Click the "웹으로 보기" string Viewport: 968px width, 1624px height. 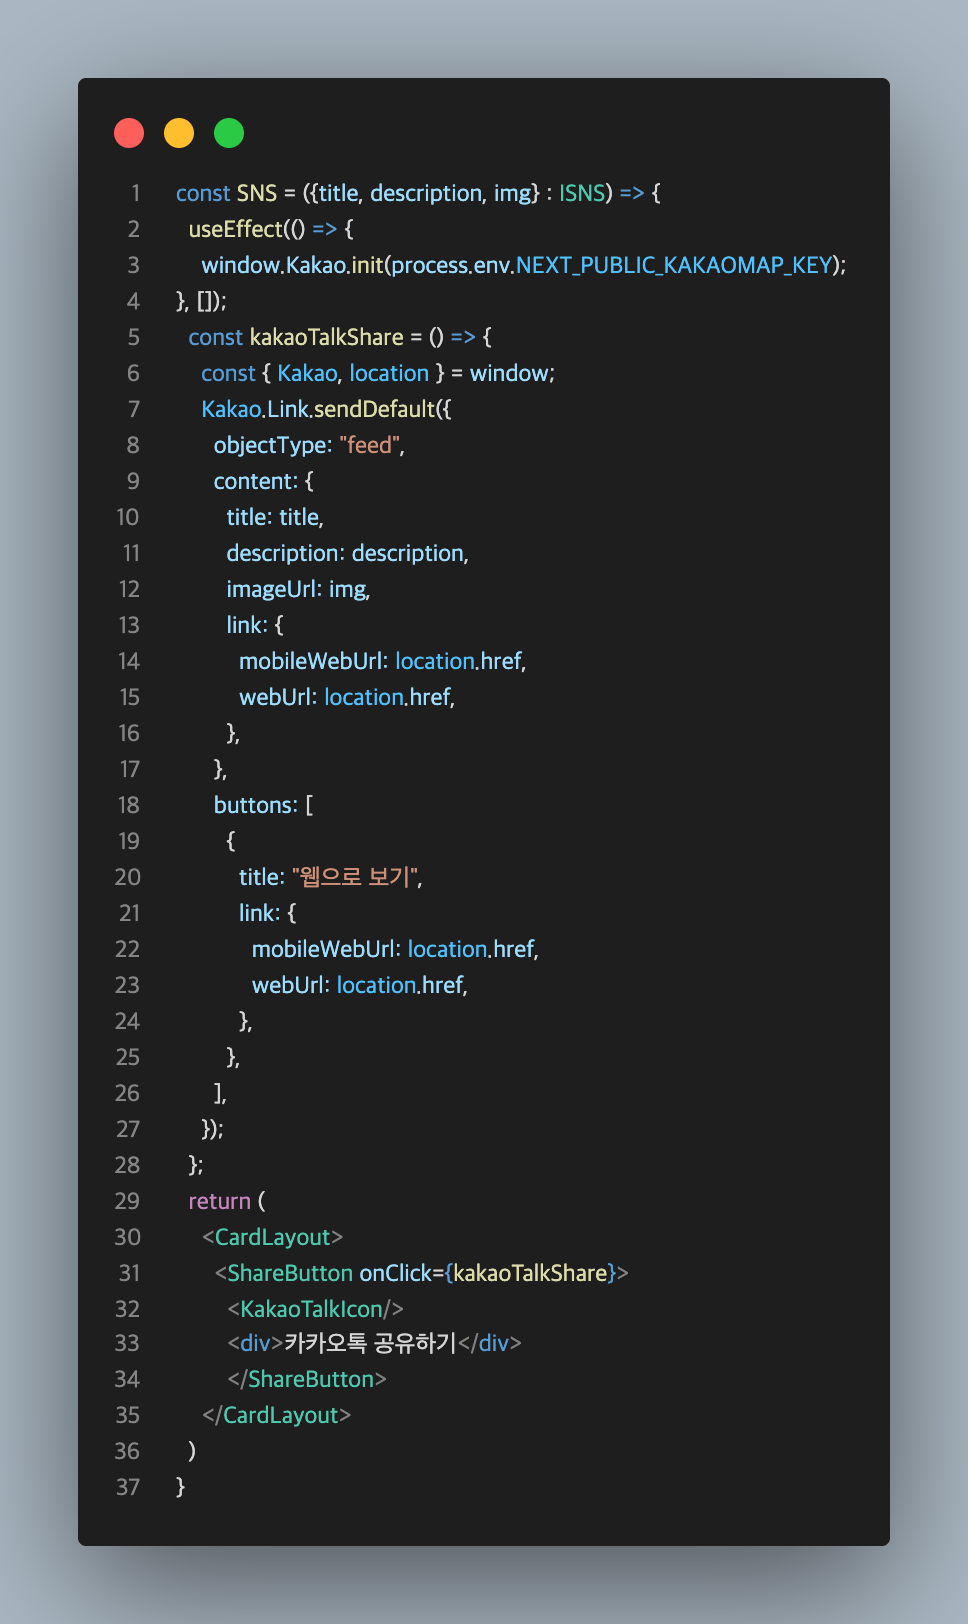[x=354, y=877]
